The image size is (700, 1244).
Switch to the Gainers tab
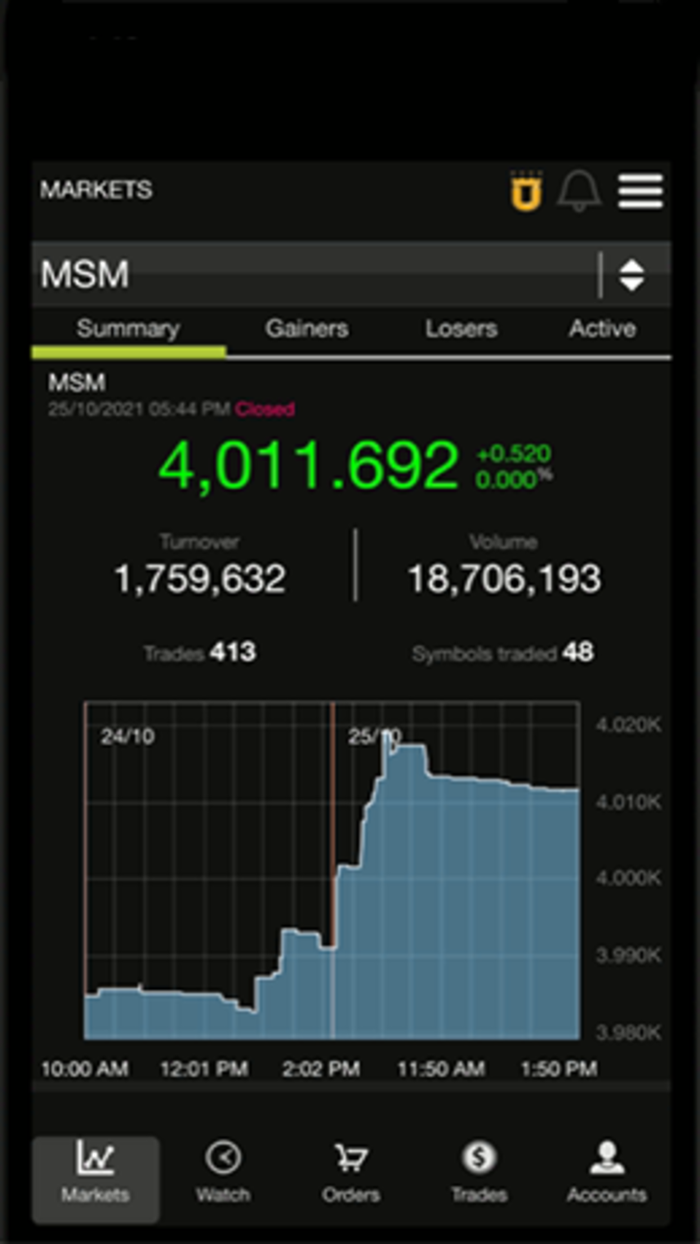(307, 329)
